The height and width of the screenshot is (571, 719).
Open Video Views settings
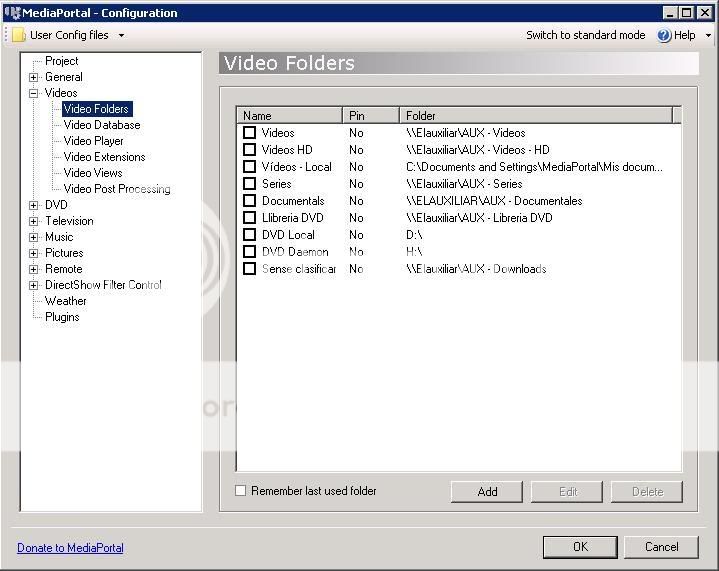click(x=93, y=173)
